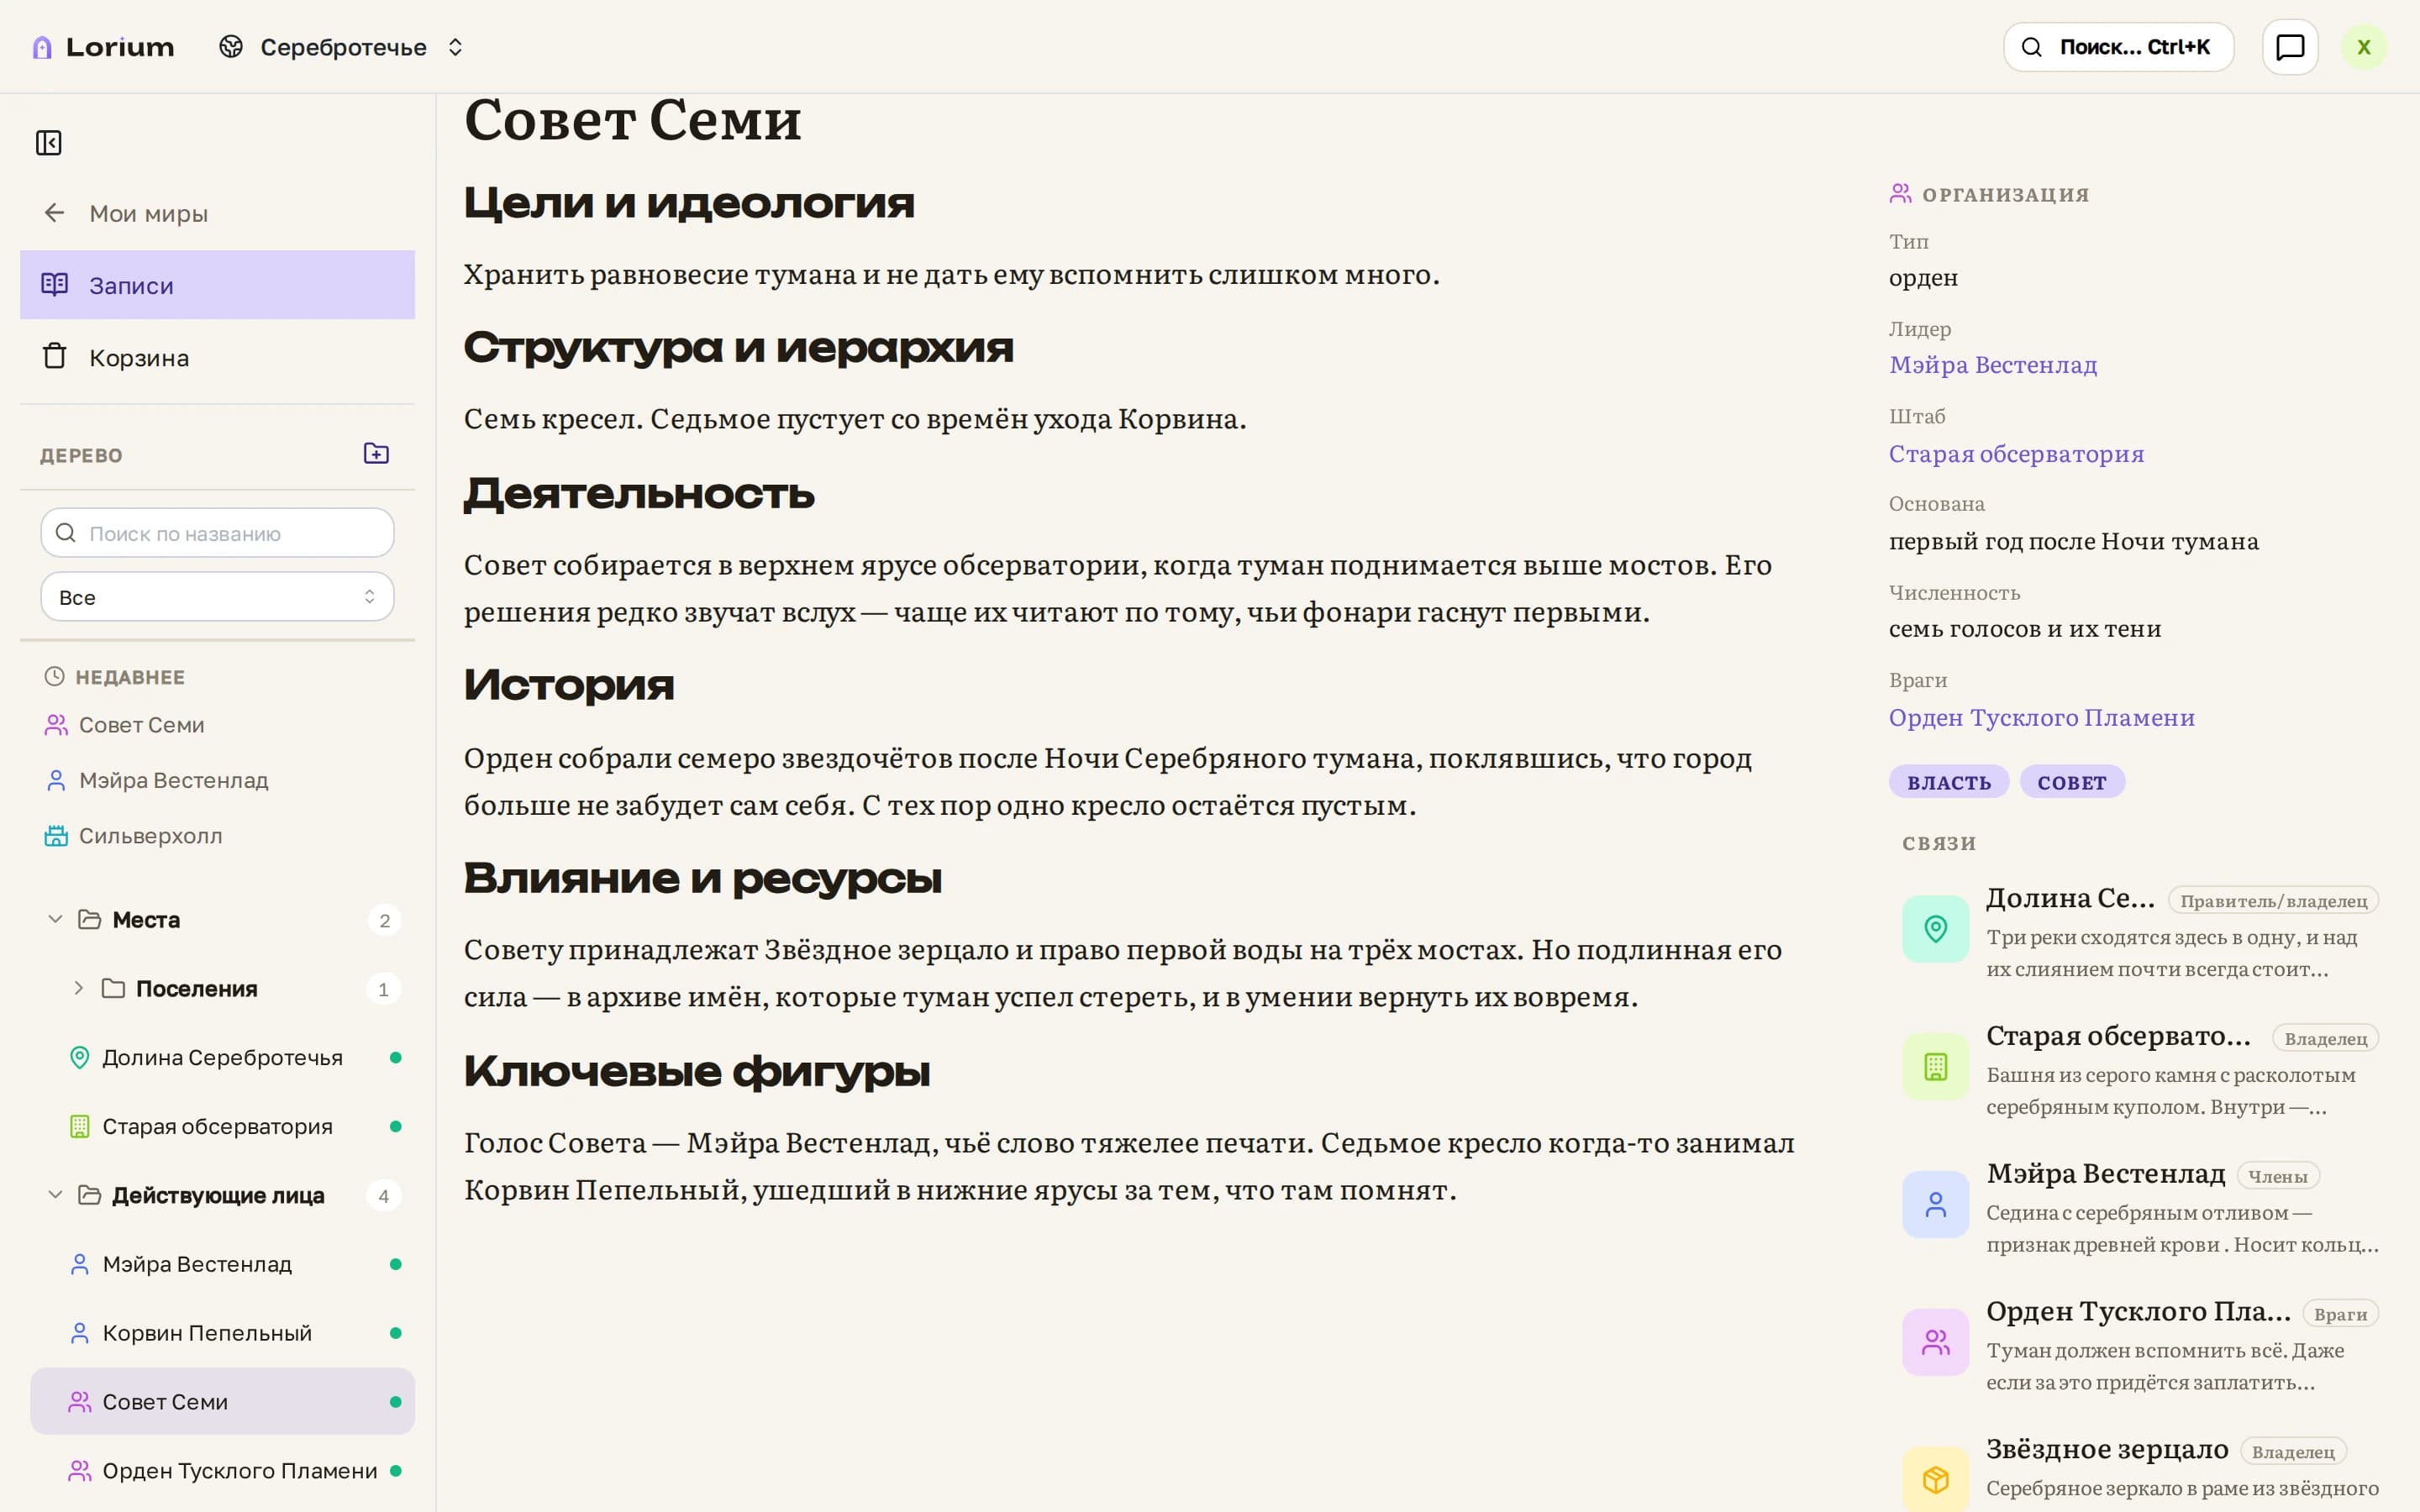Collapse the sidebar with panel icon
The image size is (2420, 1512).
pos(49,143)
